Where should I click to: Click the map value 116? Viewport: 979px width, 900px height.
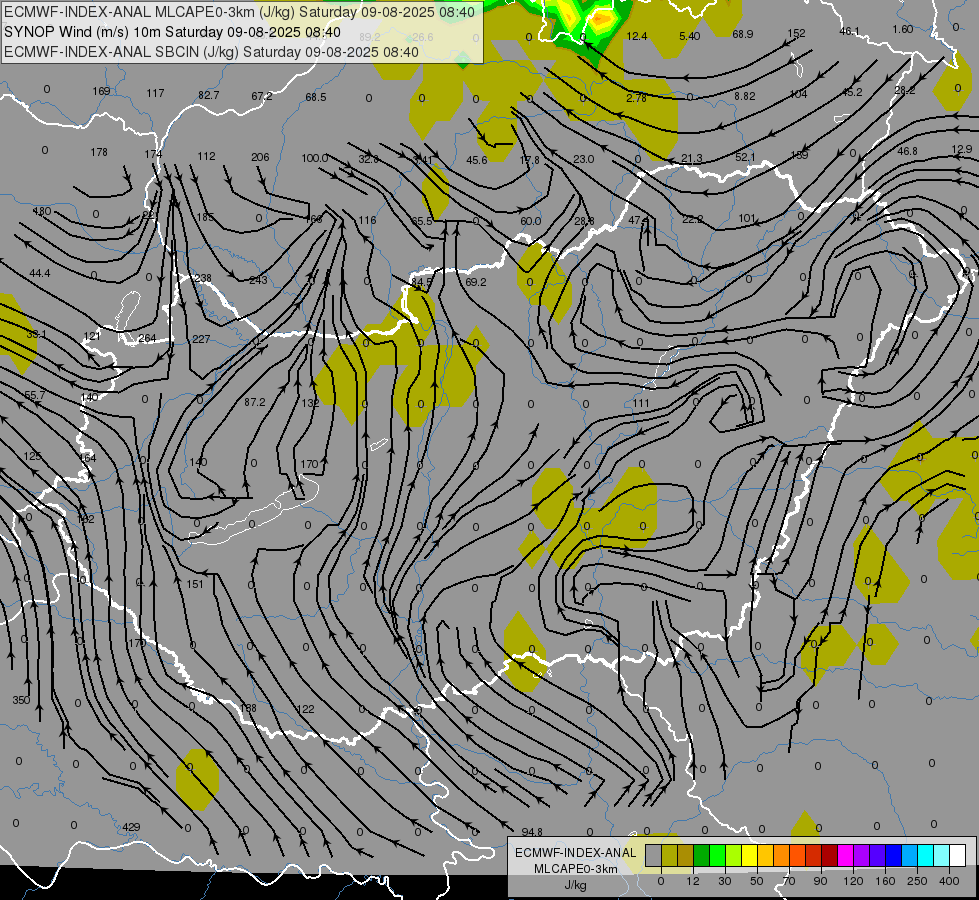[x=367, y=220]
